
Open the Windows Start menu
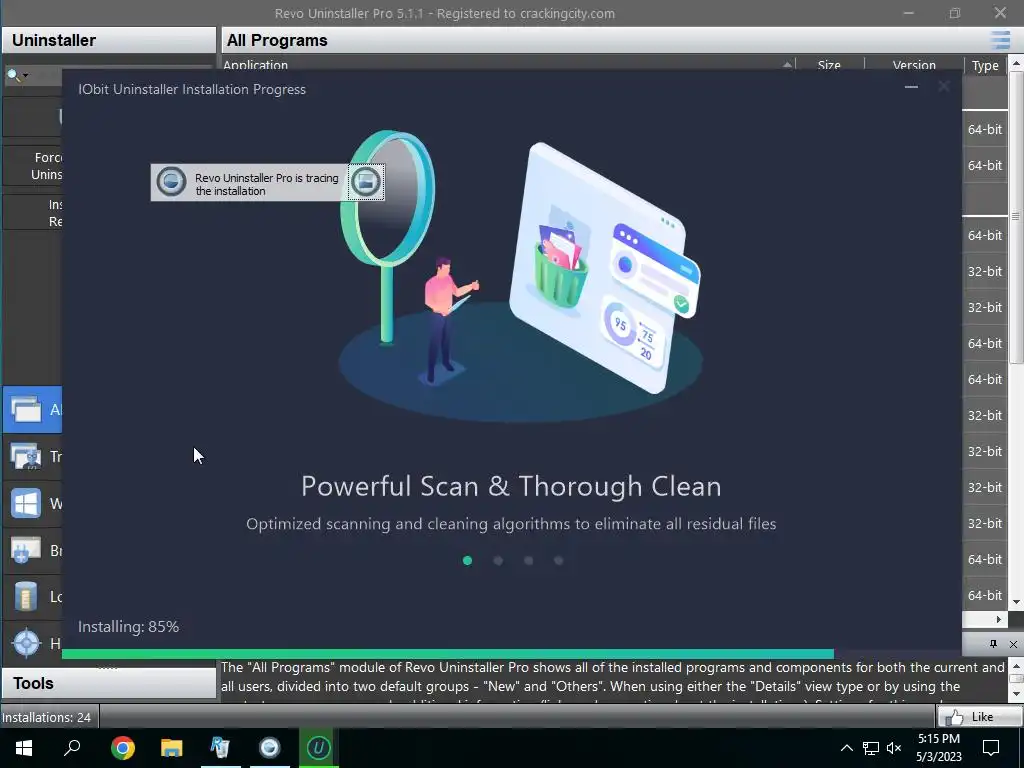pos(24,748)
